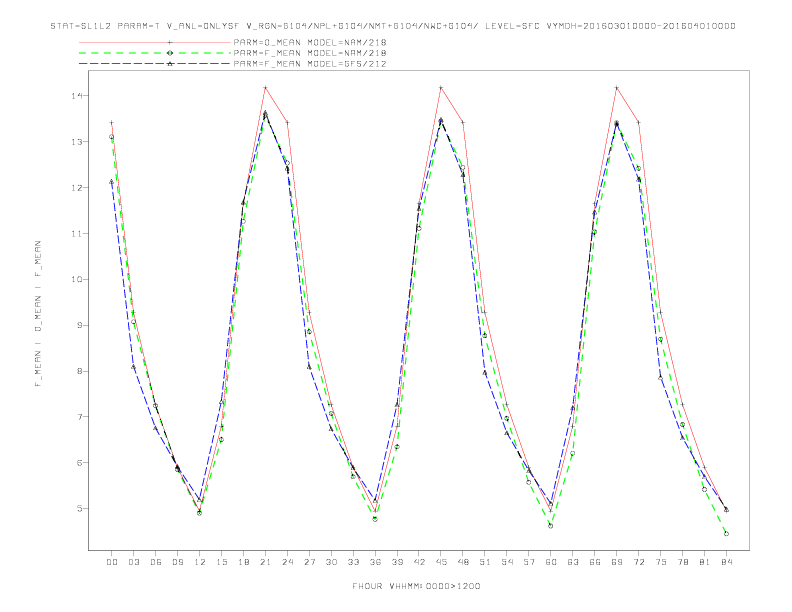The height and width of the screenshot is (612, 792).
Task: Click y-axis tick label 9
Action: pos(80,325)
